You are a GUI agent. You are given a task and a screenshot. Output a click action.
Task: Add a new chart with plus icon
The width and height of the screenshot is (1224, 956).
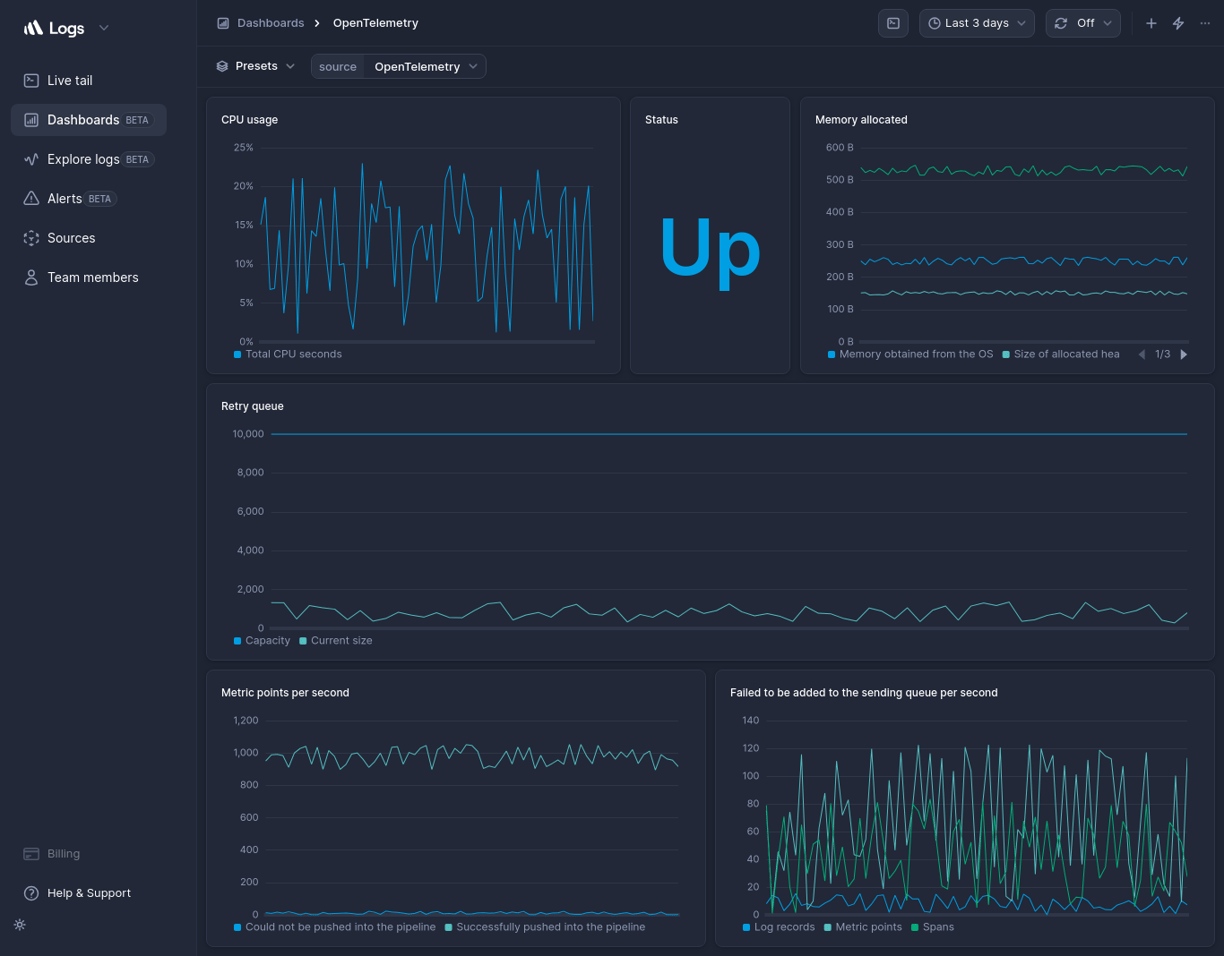1151,23
